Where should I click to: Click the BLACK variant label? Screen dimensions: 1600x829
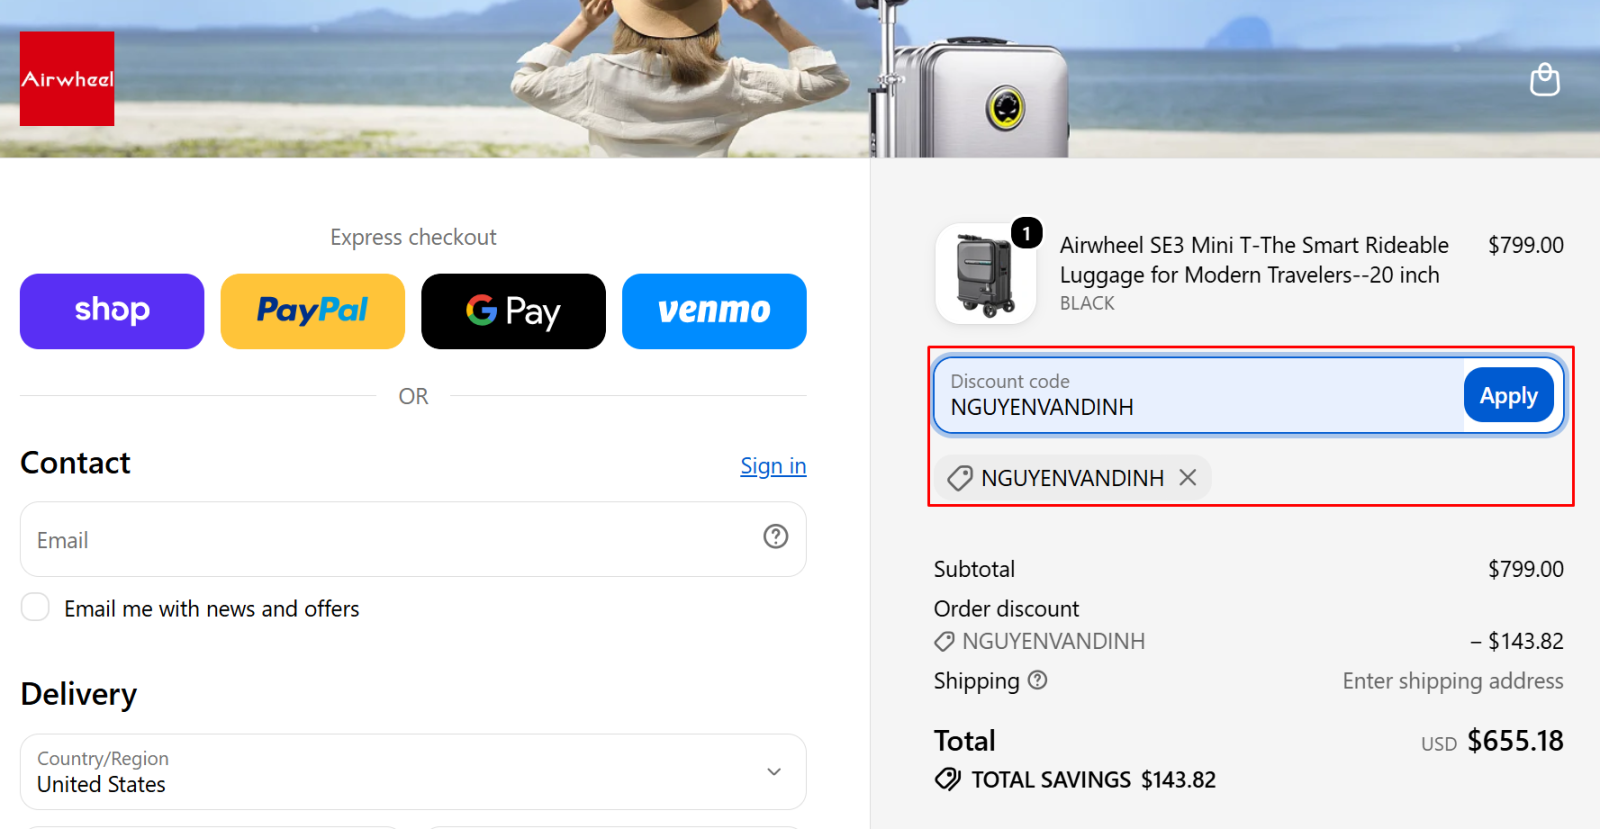tap(1087, 303)
